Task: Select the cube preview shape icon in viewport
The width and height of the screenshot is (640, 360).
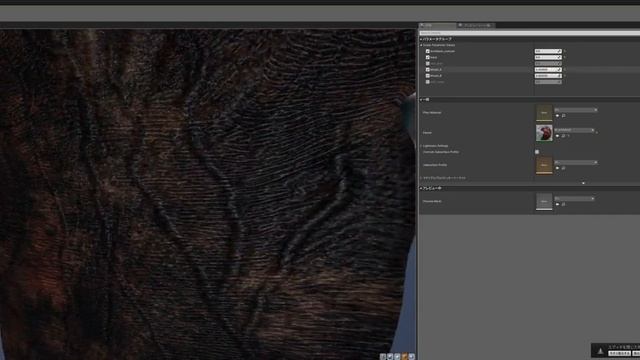Action: click(x=404, y=357)
